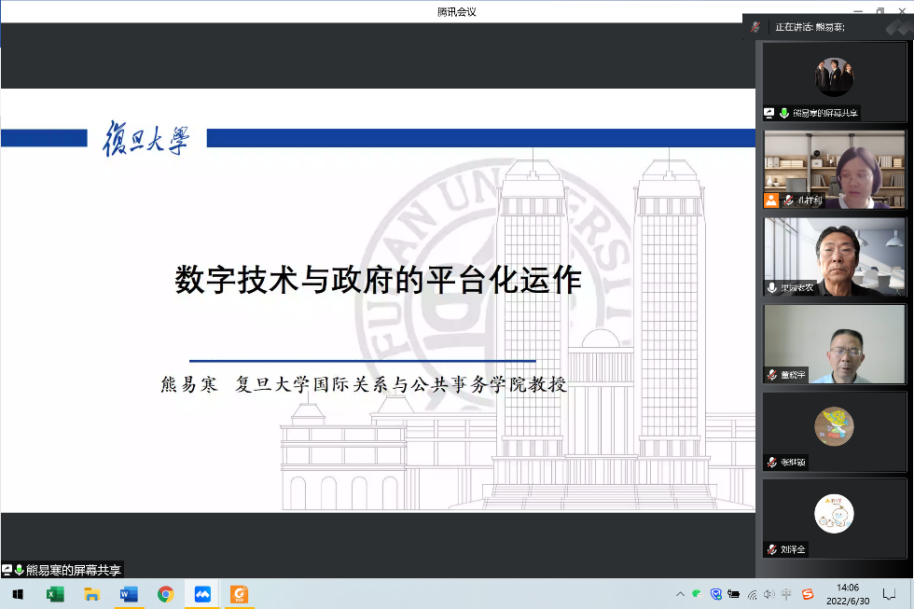Click muted mic icon on cartoon-hat avatar tile
Image resolution: width=914 pixels, height=609 pixels.
click(772, 462)
